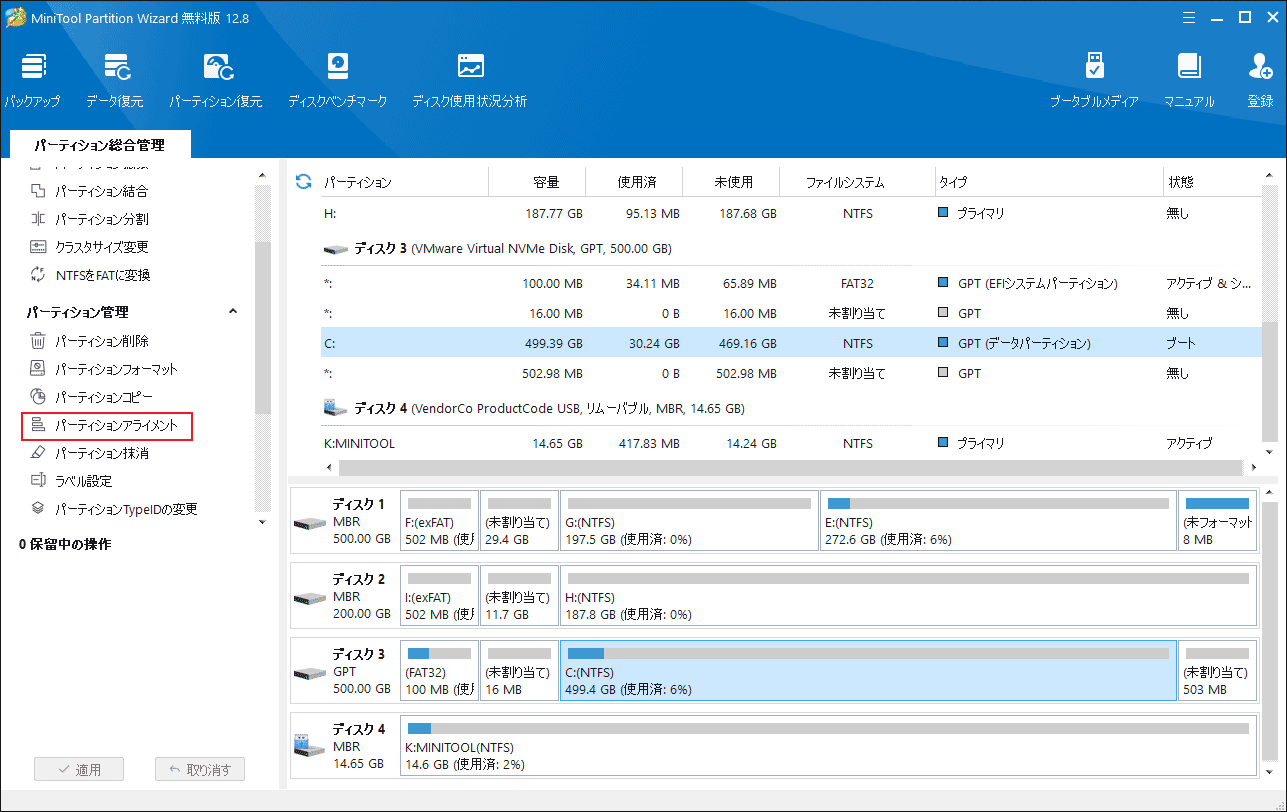The height and width of the screenshot is (812, 1287).
Task: Open the マニュアル
Action: 1189,81
